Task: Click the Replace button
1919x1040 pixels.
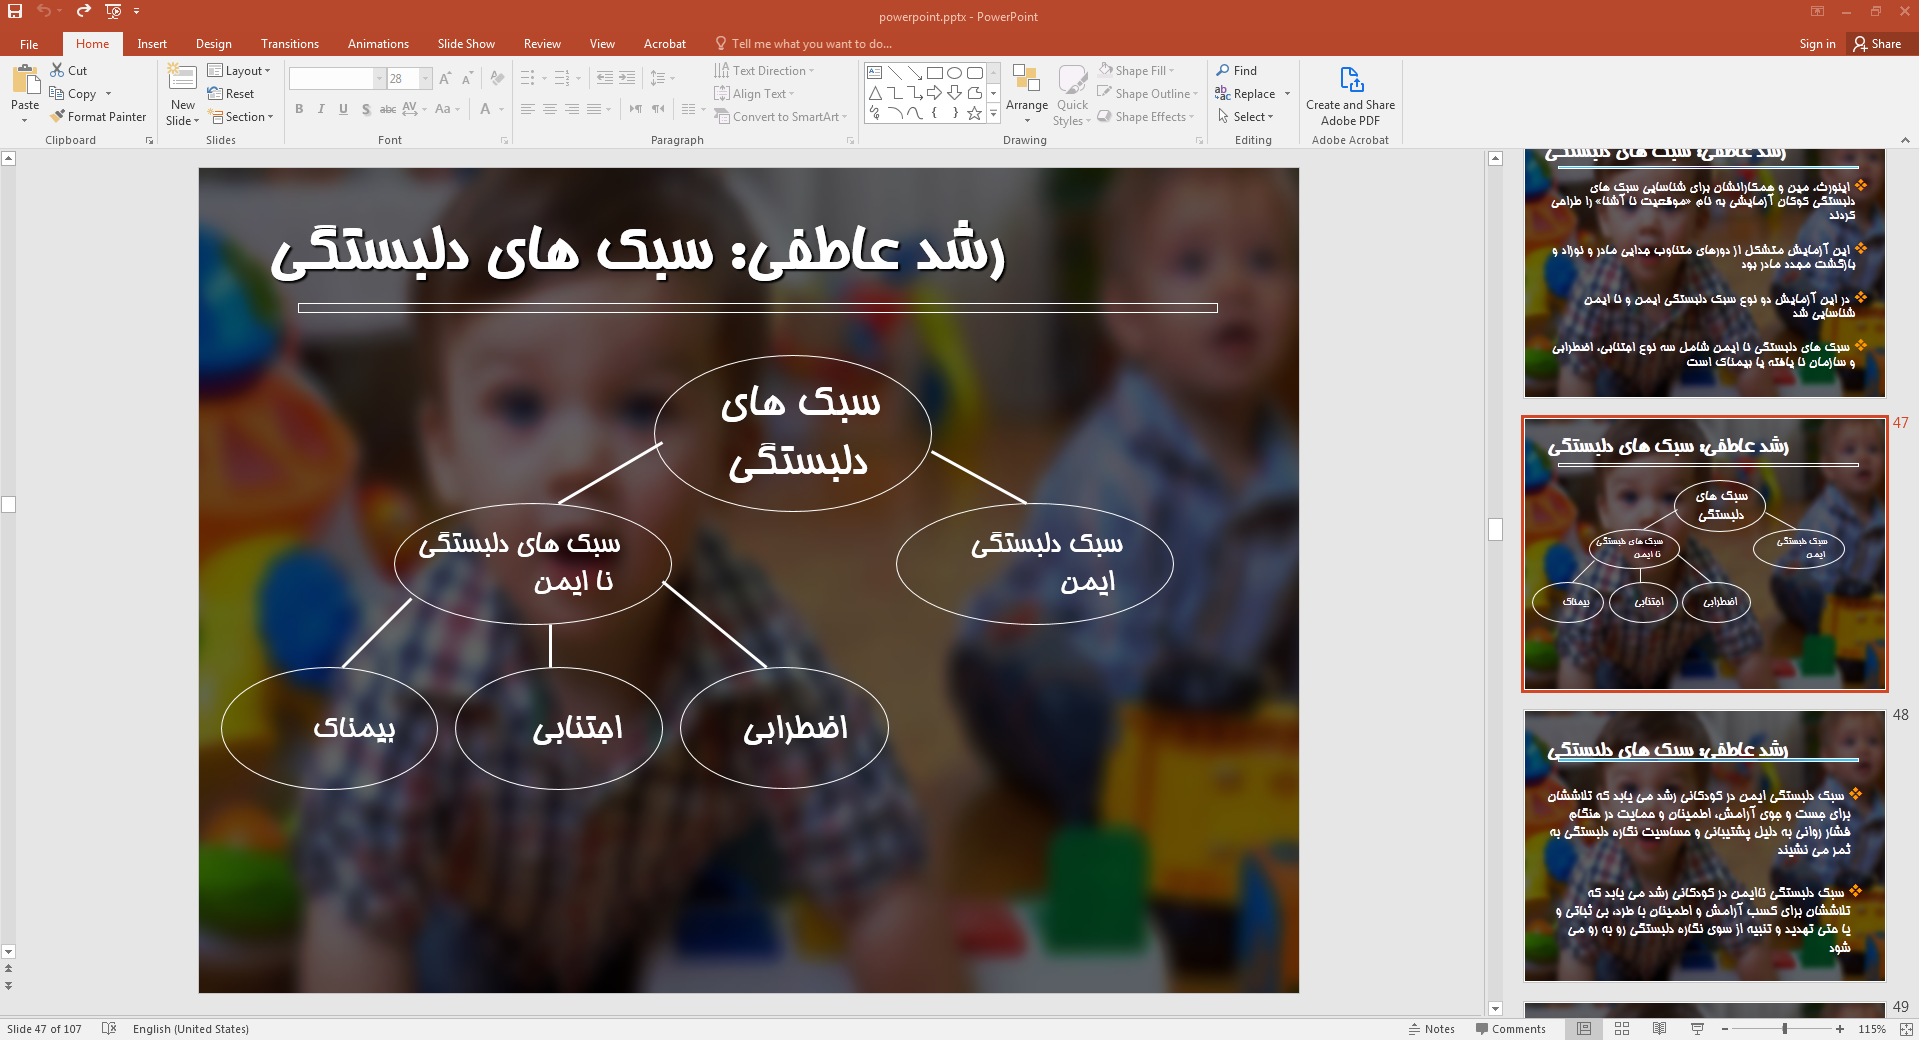Action: pos(1245,94)
